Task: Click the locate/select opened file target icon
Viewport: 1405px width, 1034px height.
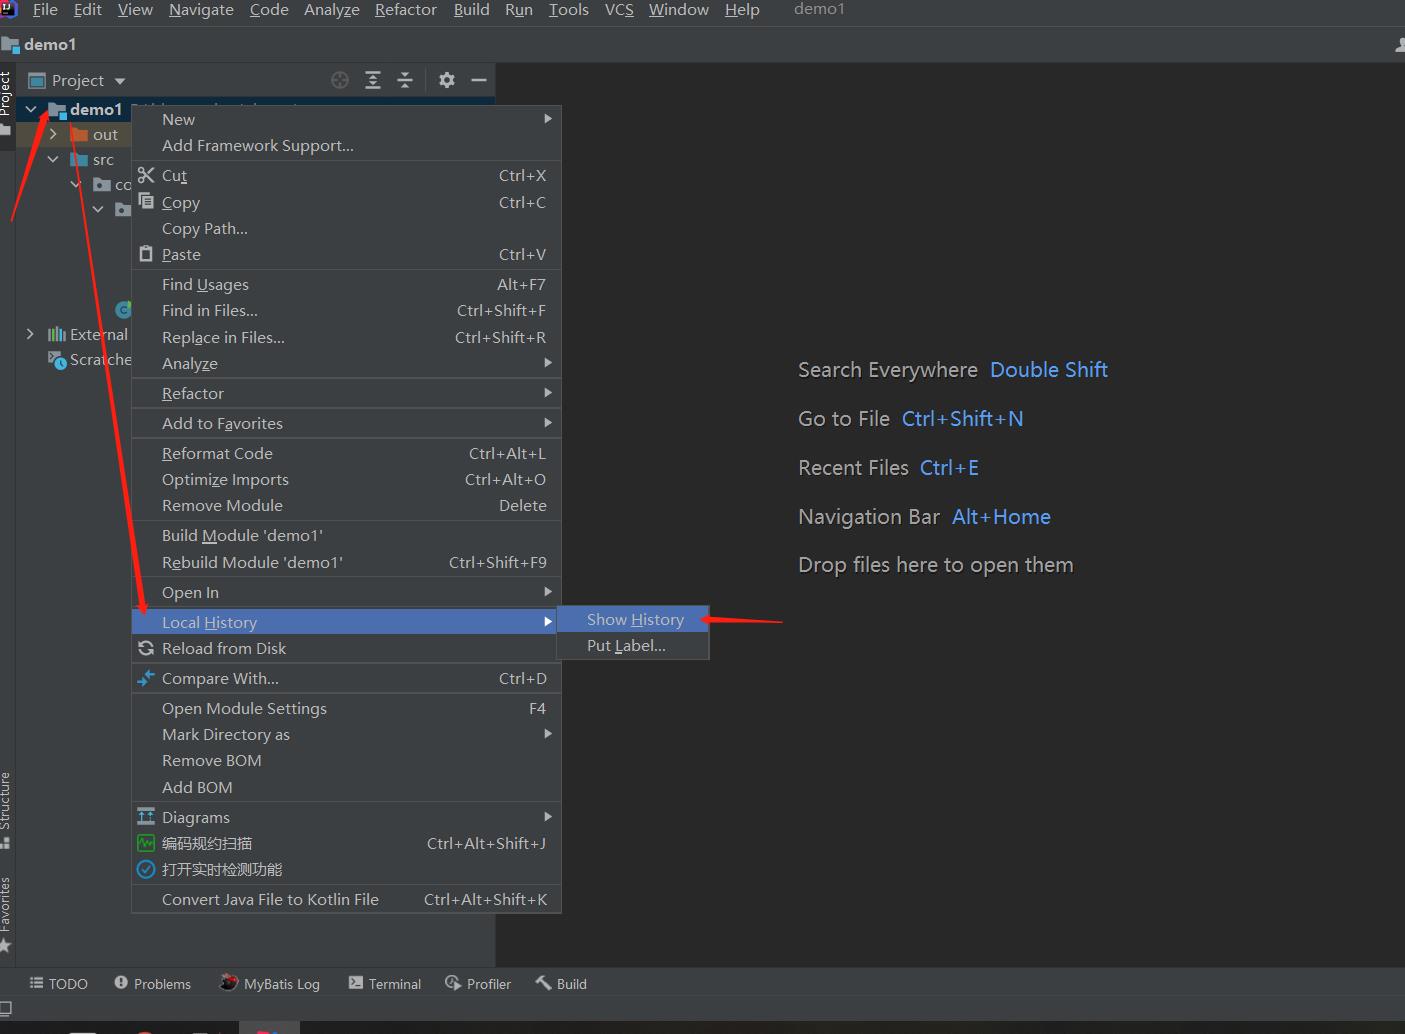Action: 340,80
